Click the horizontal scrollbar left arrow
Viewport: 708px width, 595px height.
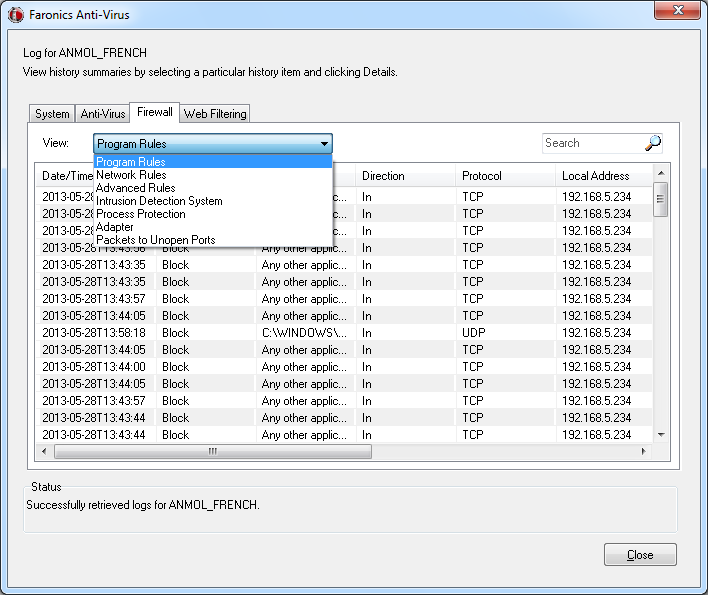(44, 451)
